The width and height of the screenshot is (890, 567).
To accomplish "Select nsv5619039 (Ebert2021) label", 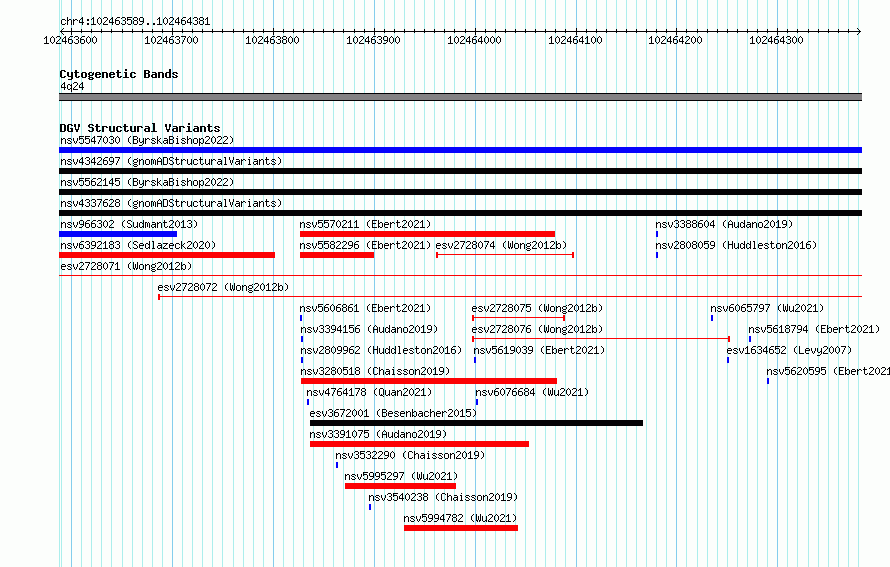I will [x=539, y=350].
